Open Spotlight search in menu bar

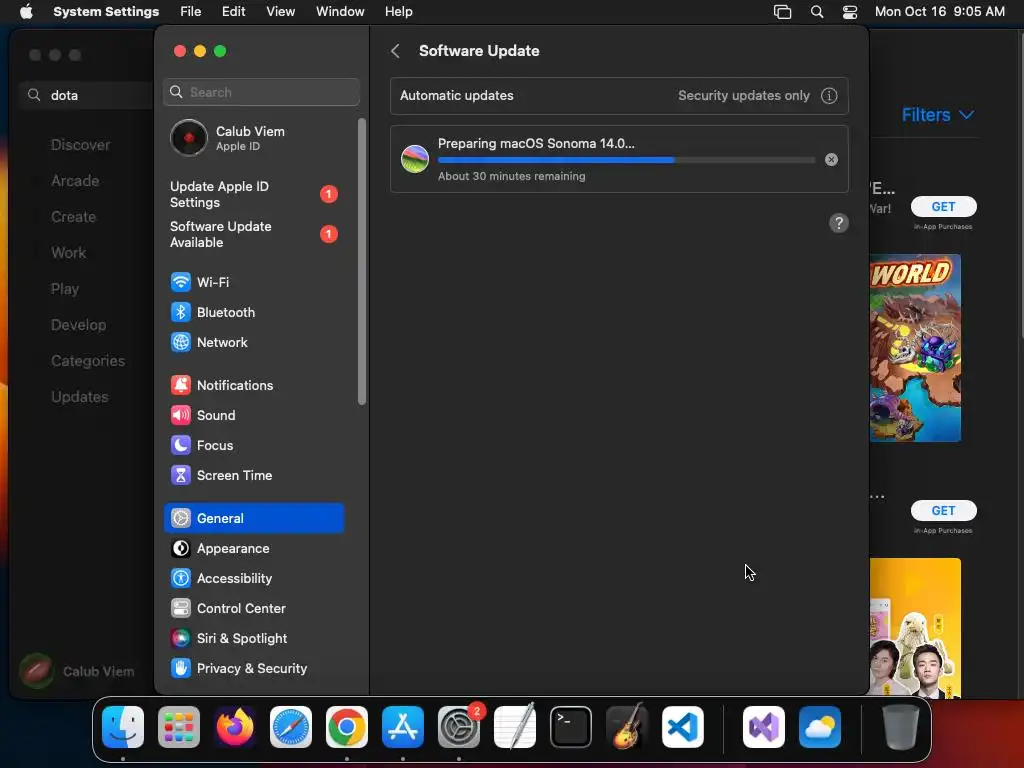click(816, 12)
